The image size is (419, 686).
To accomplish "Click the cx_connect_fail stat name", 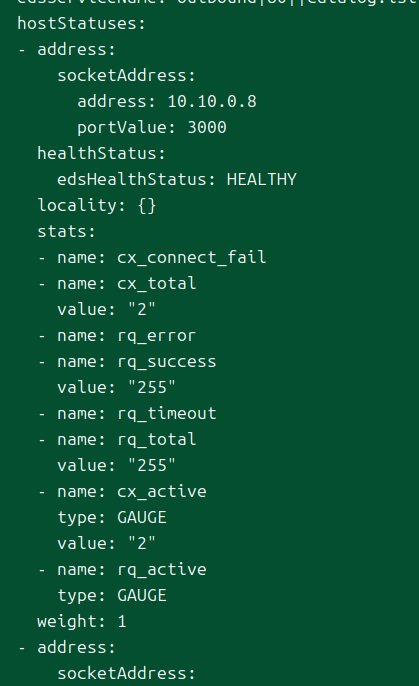I will point(192,257).
